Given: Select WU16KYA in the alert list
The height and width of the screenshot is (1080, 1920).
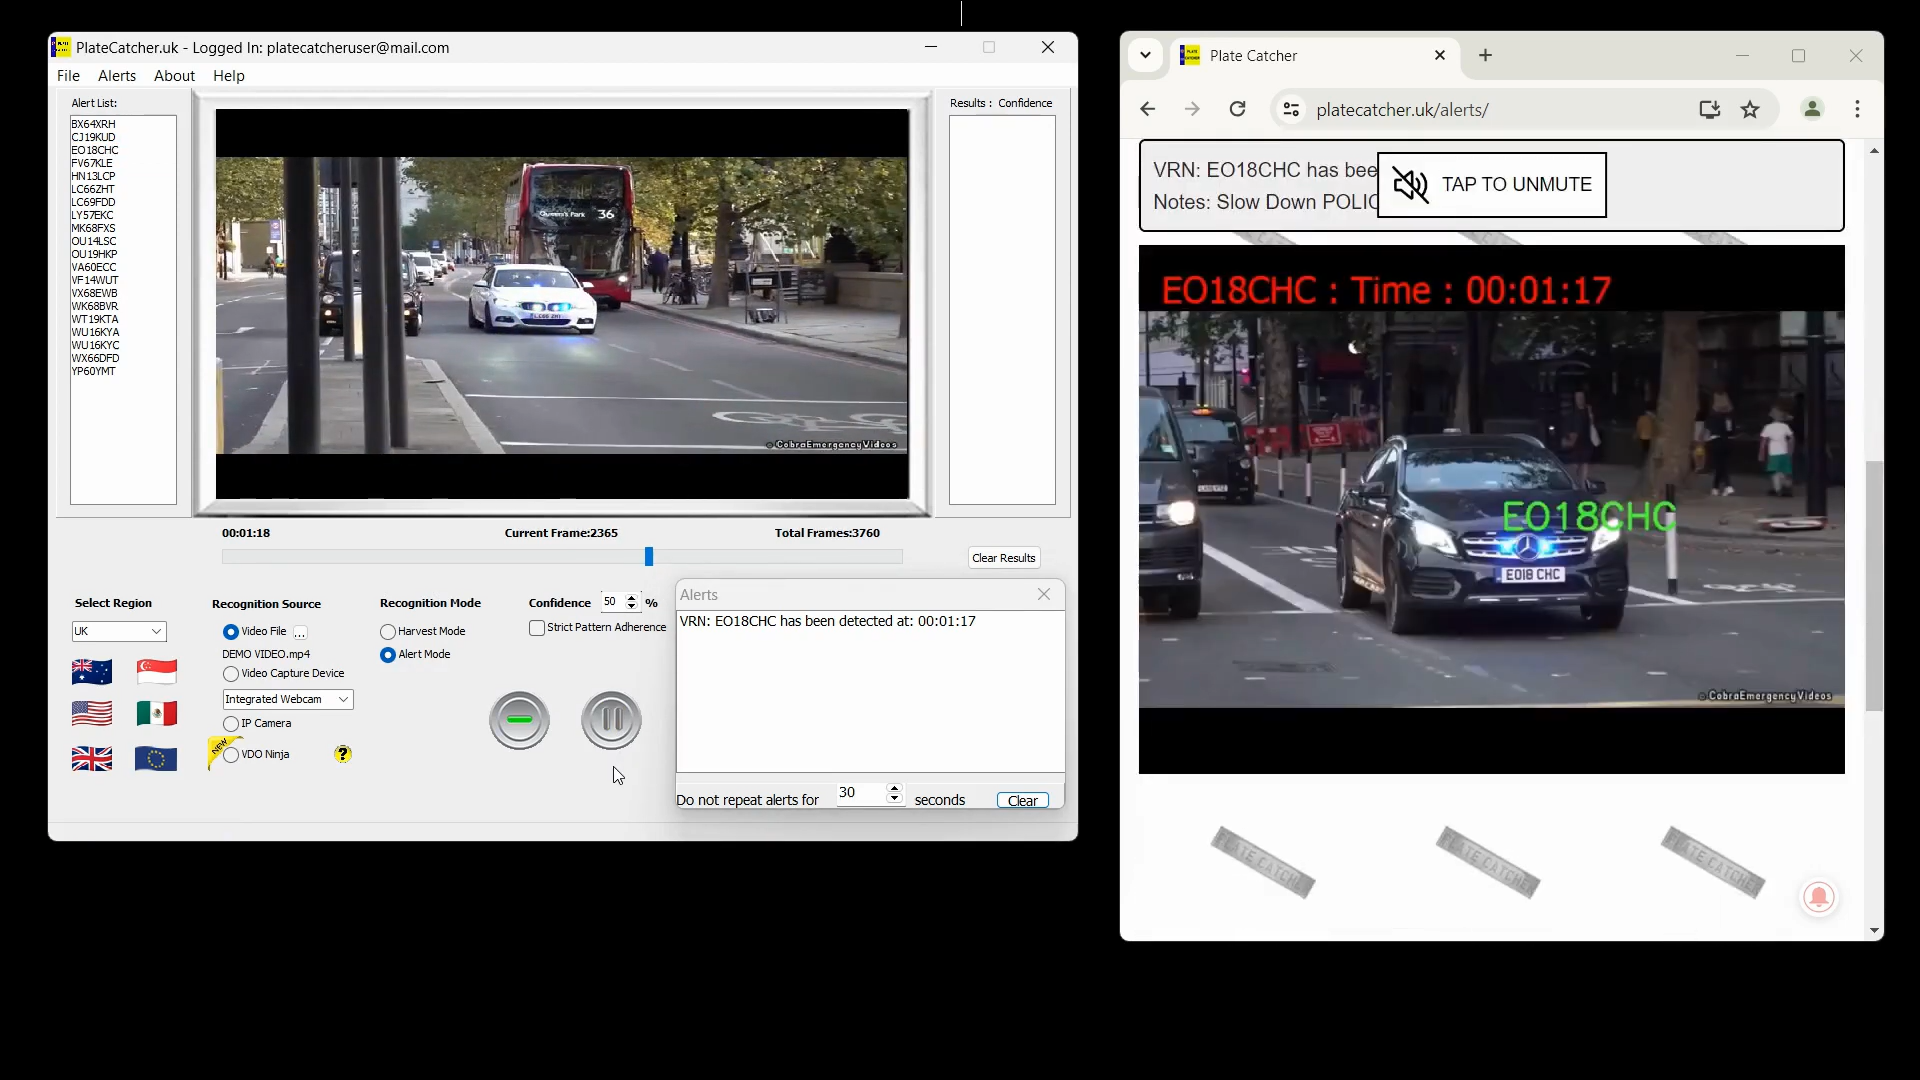Looking at the screenshot, I should tap(95, 332).
